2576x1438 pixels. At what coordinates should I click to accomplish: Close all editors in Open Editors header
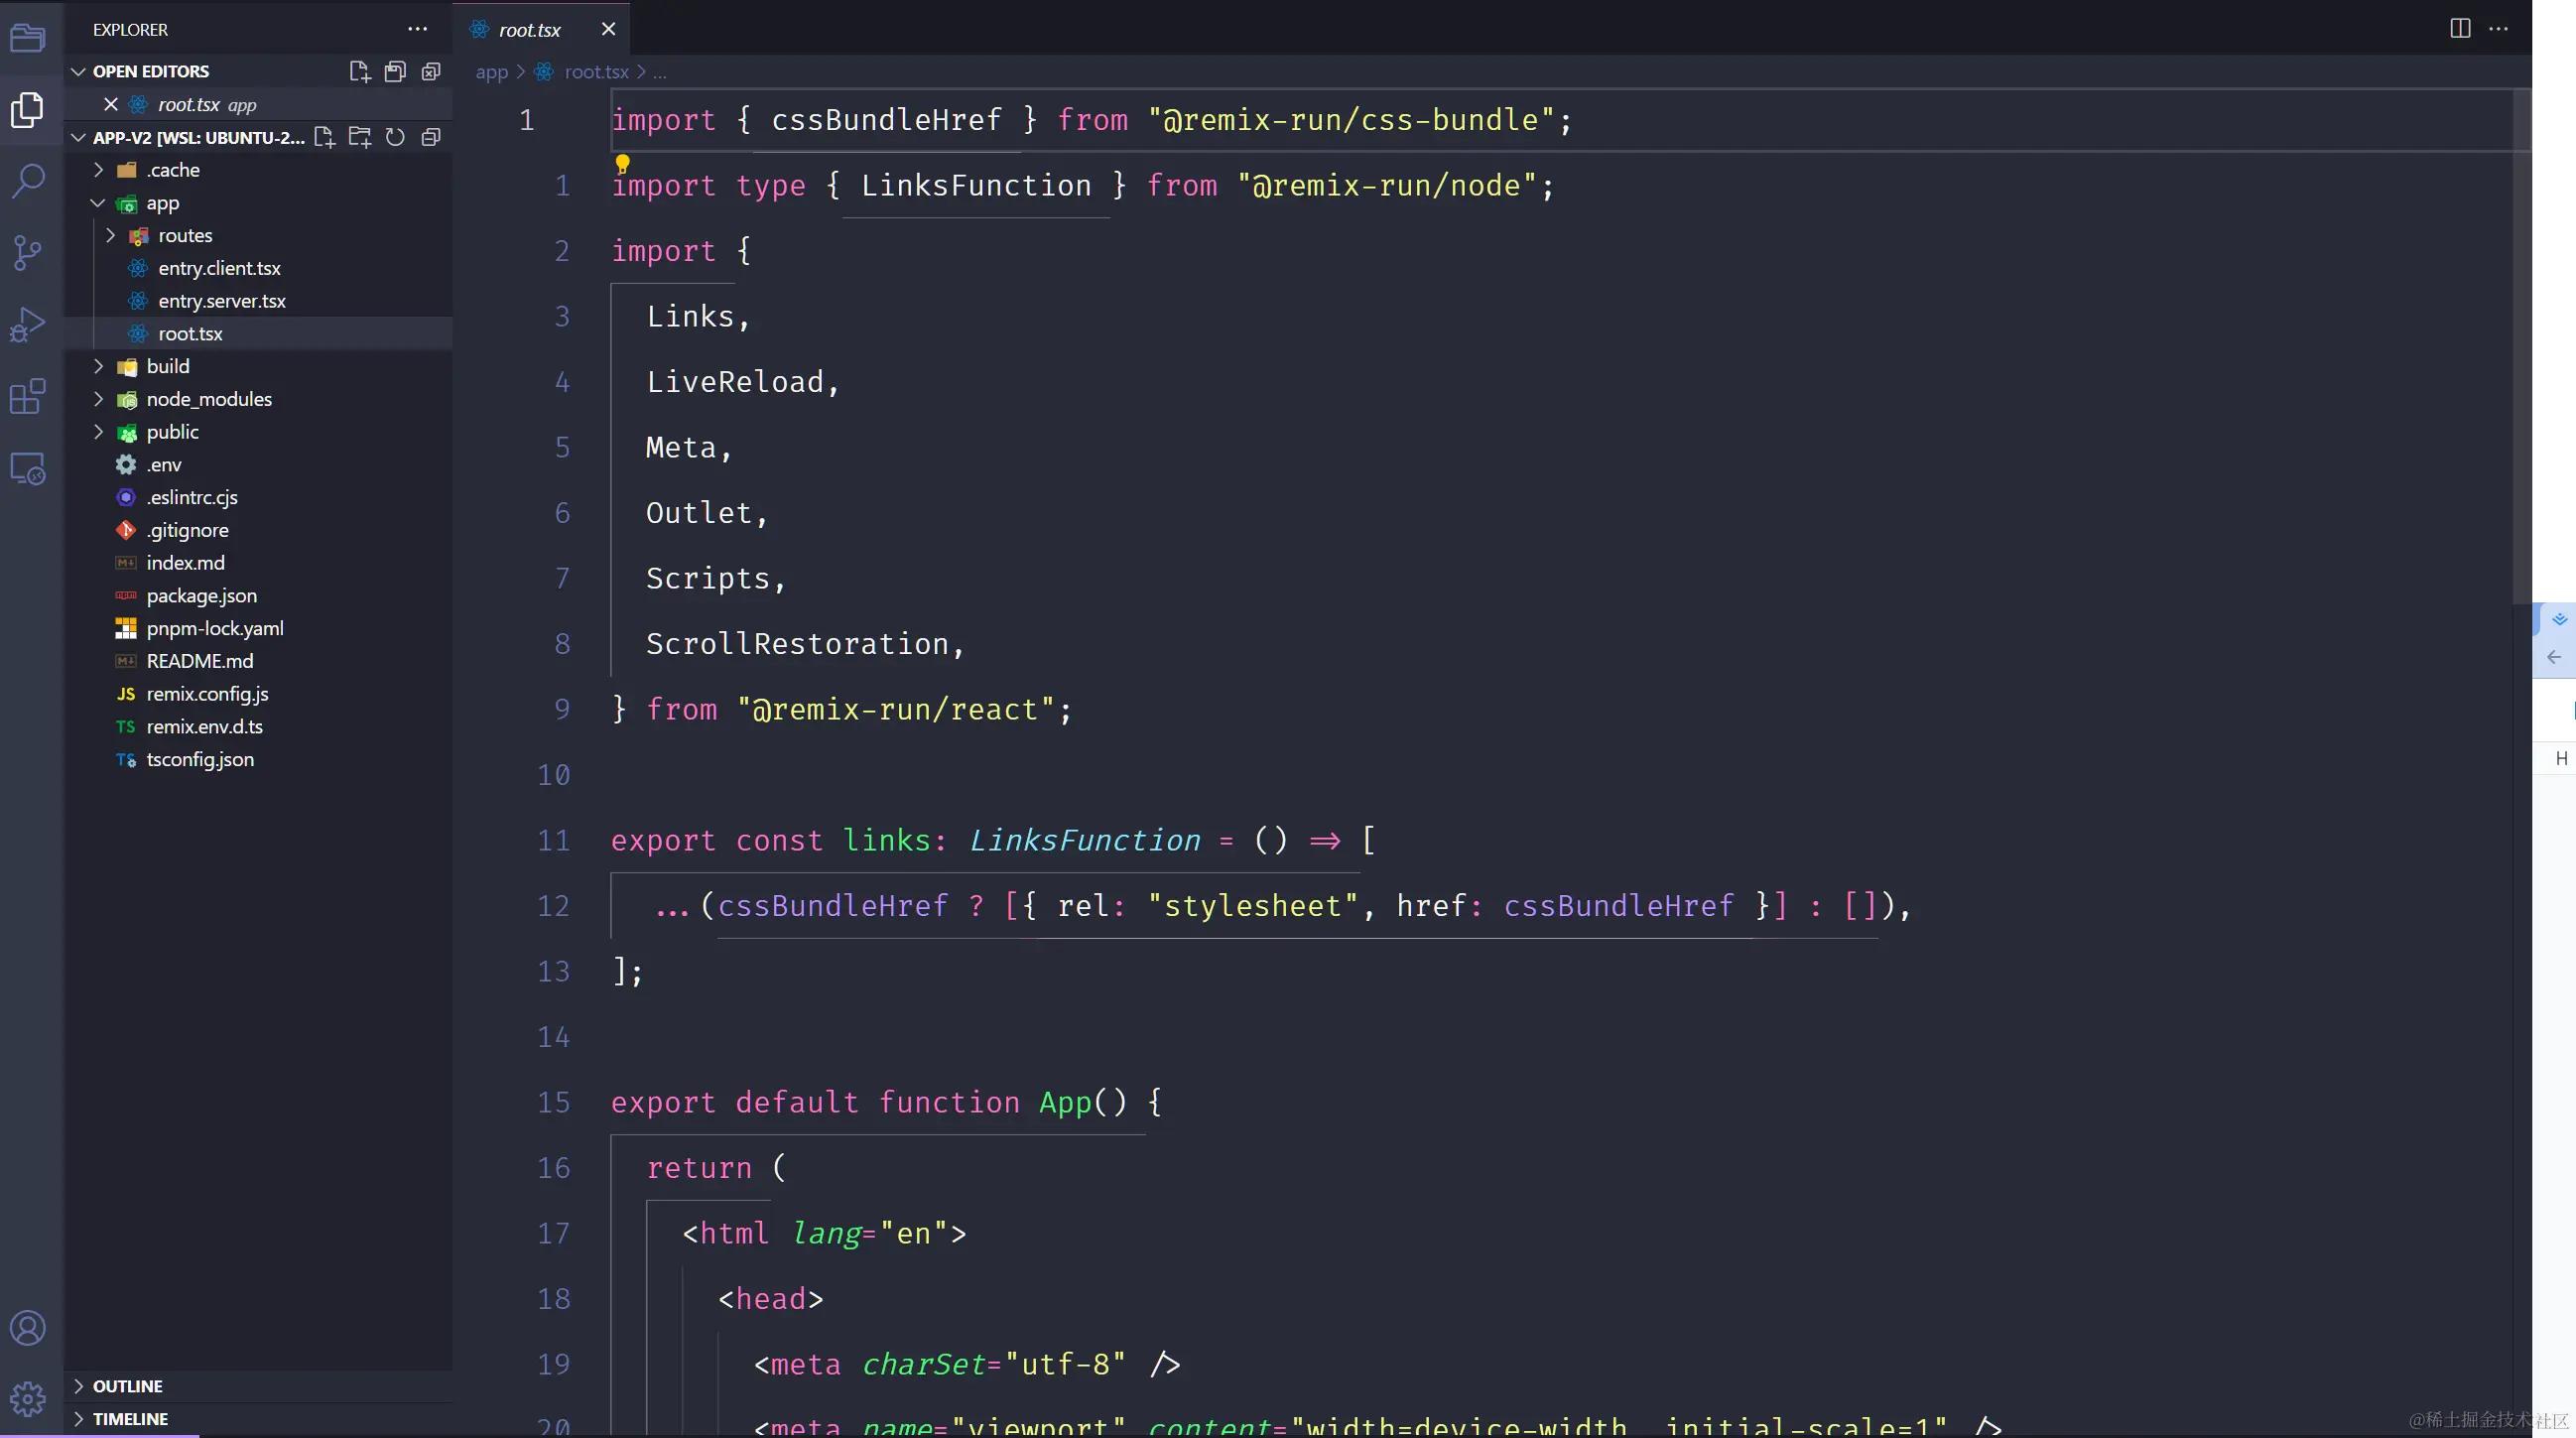tap(431, 71)
